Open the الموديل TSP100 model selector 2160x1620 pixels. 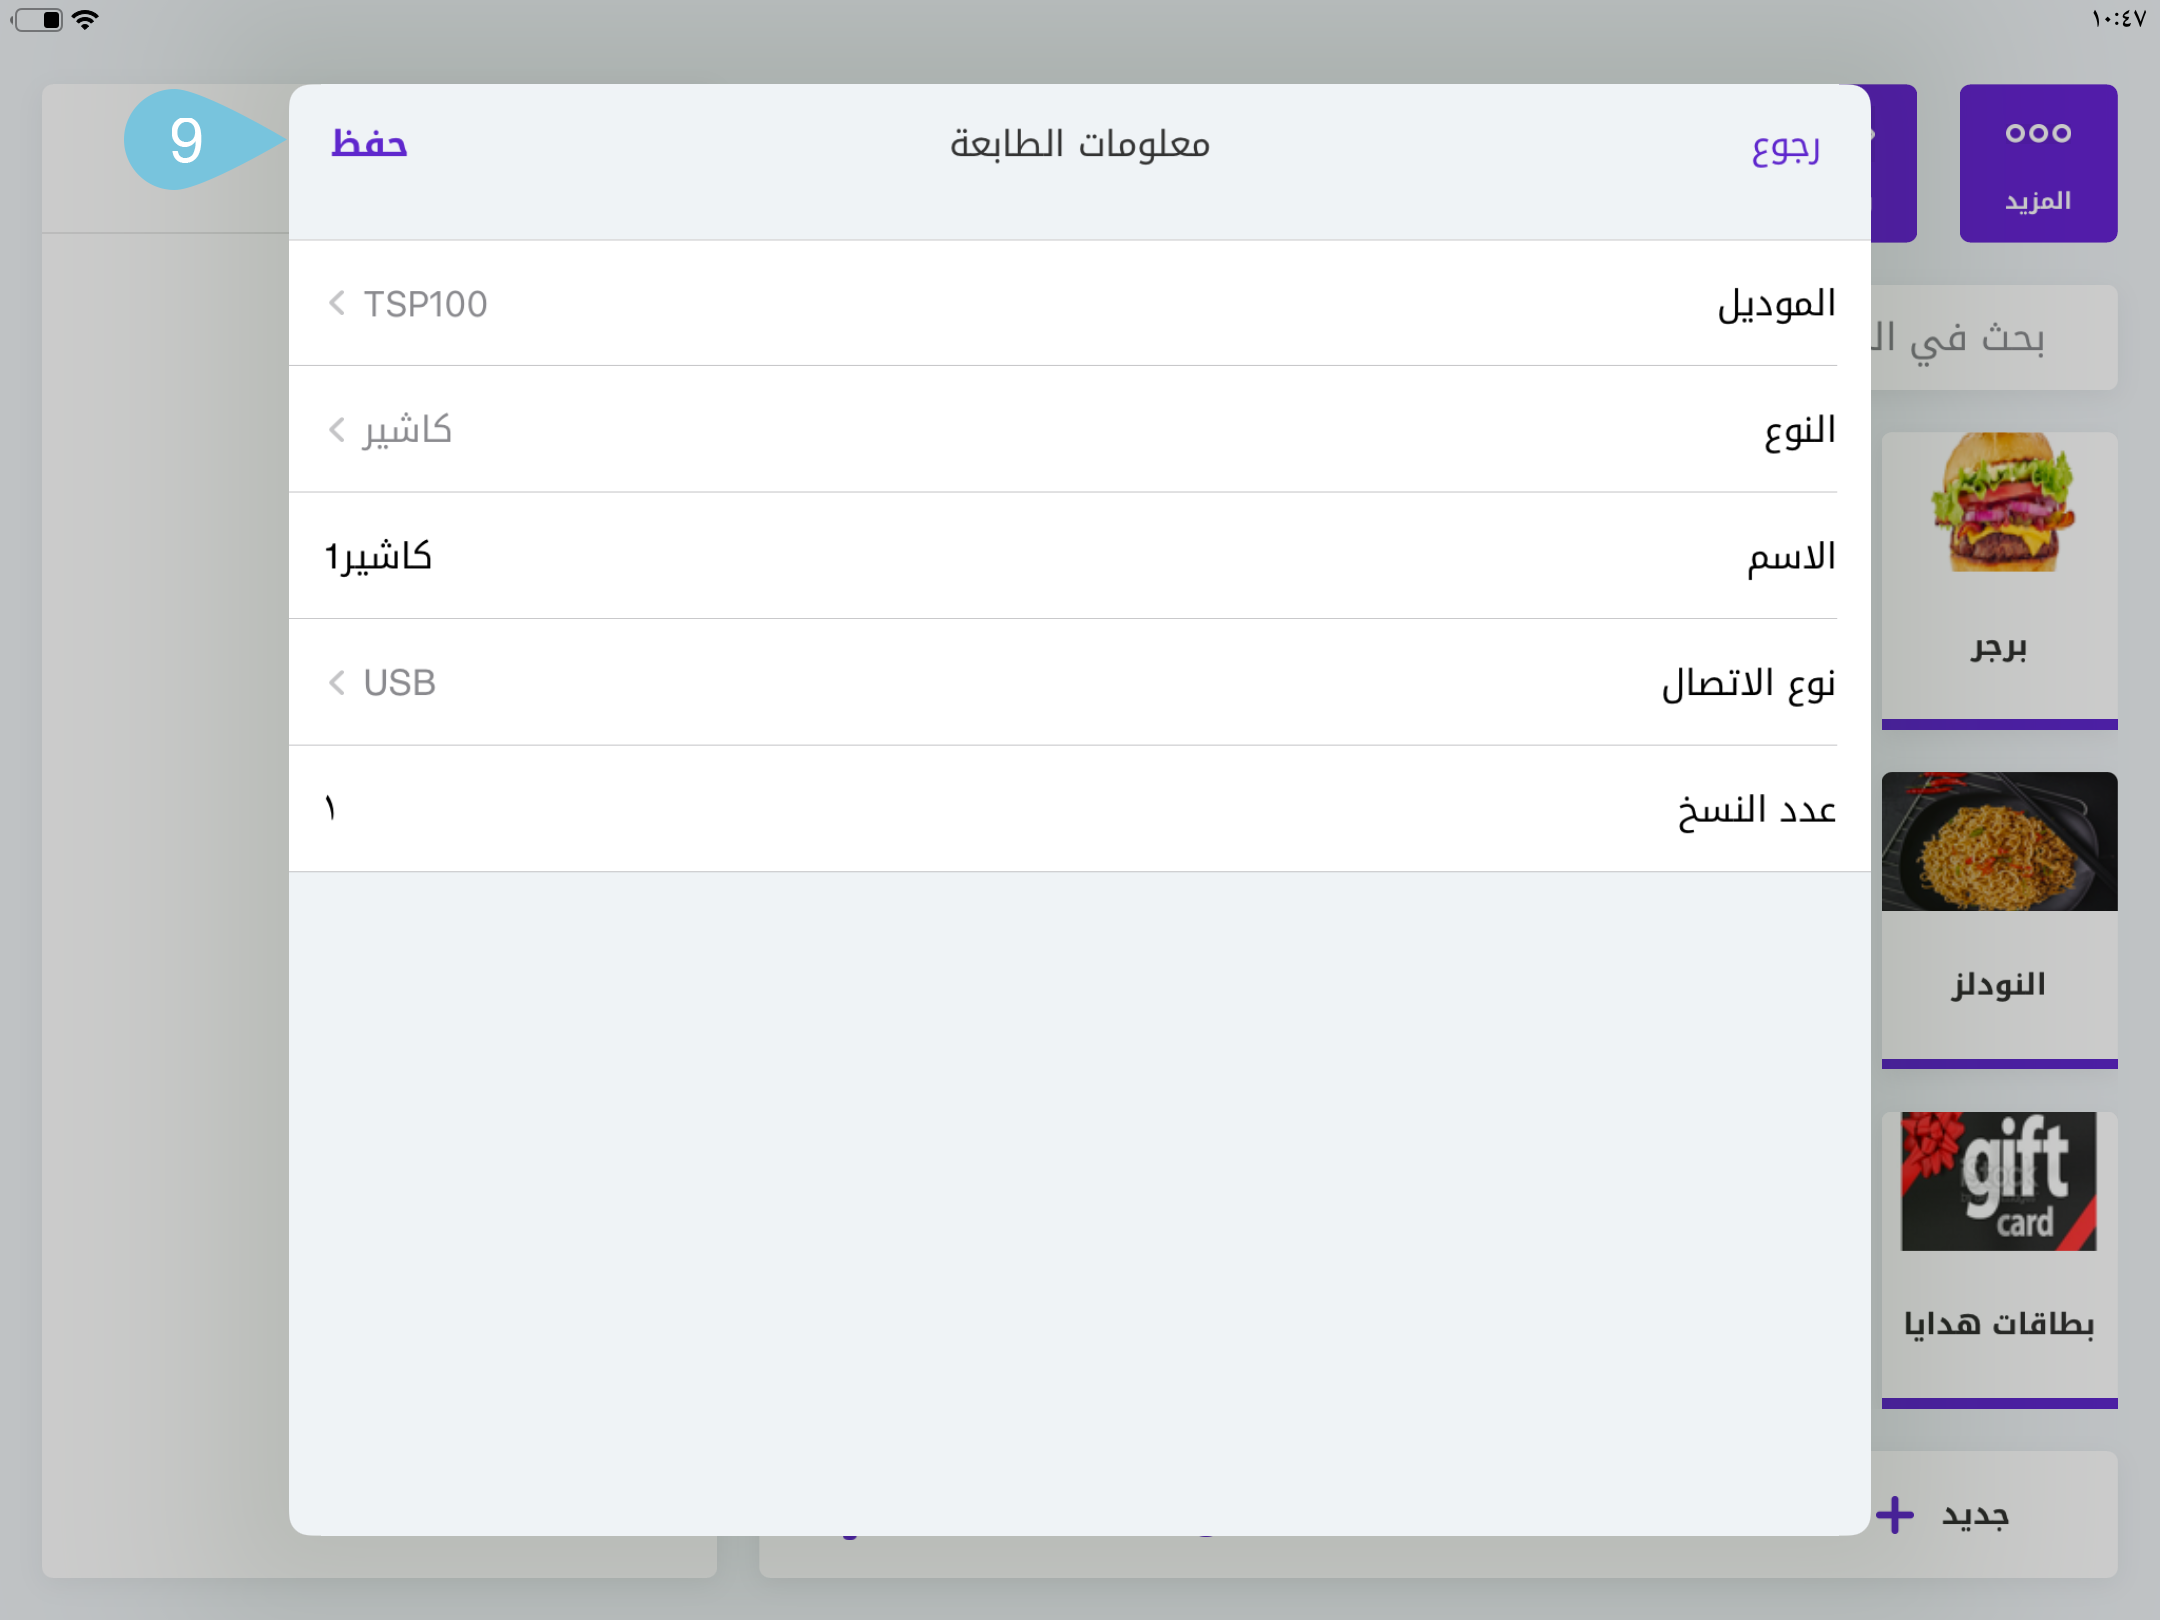click(x=1080, y=304)
